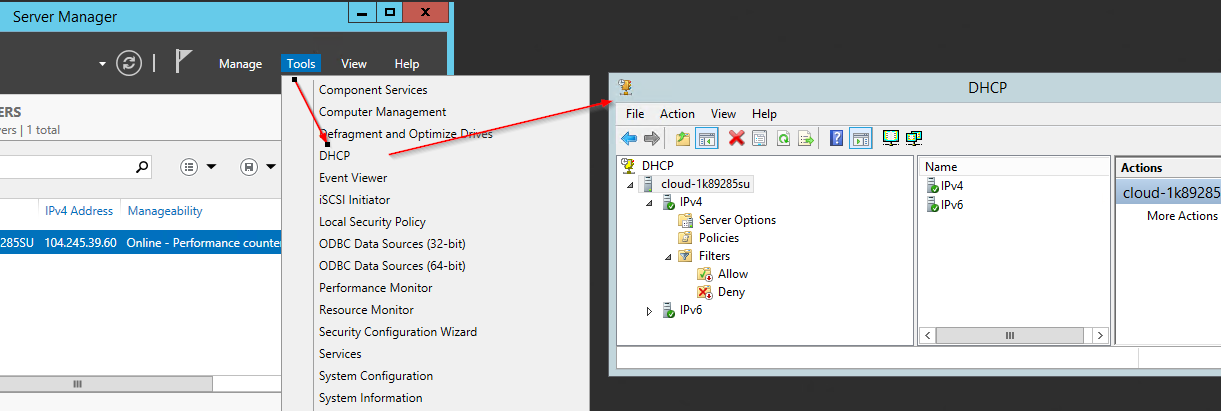Select Policies in the DHCP tree
Image resolution: width=1221 pixels, height=411 pixels.
click(x=719, y=238)
